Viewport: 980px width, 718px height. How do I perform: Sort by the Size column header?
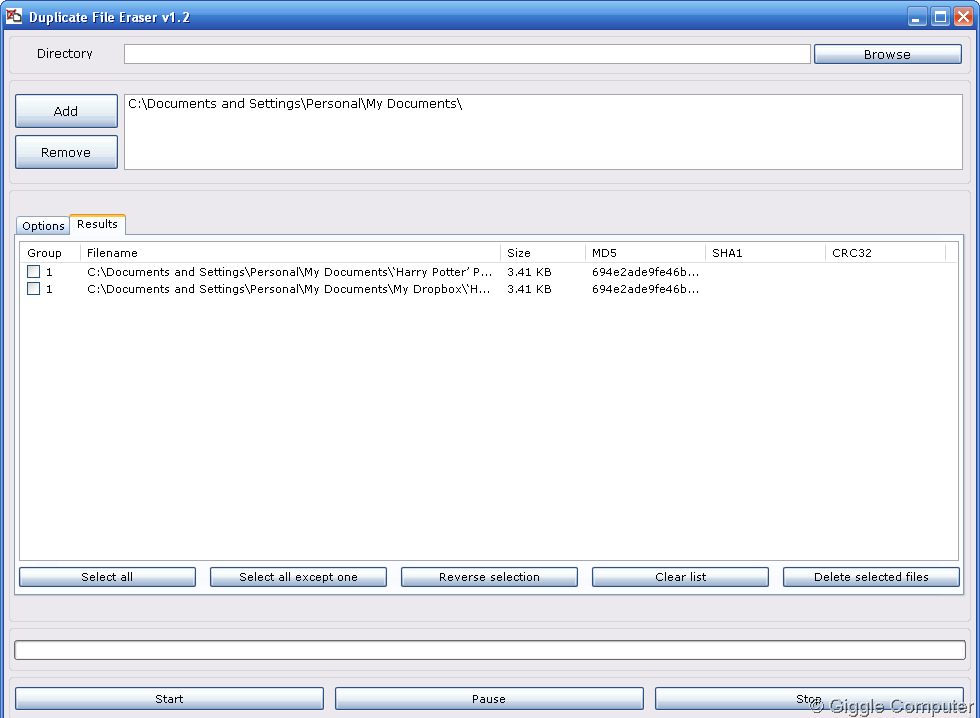[542, 253]
